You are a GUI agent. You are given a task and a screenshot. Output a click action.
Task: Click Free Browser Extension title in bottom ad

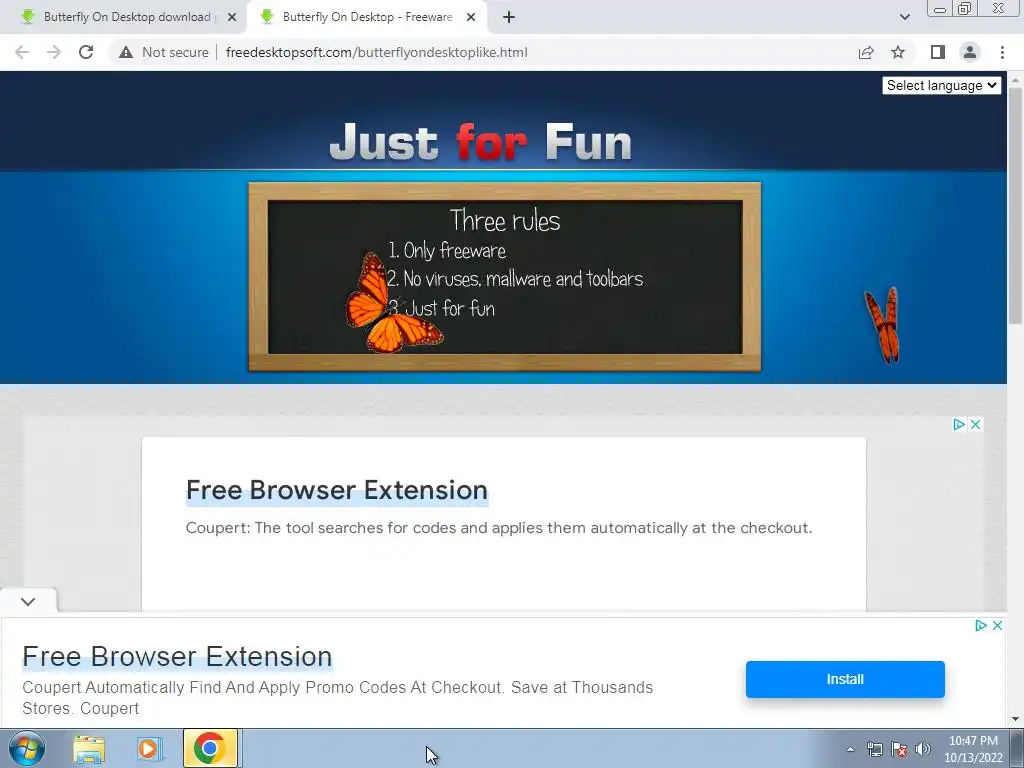[178, 656]
